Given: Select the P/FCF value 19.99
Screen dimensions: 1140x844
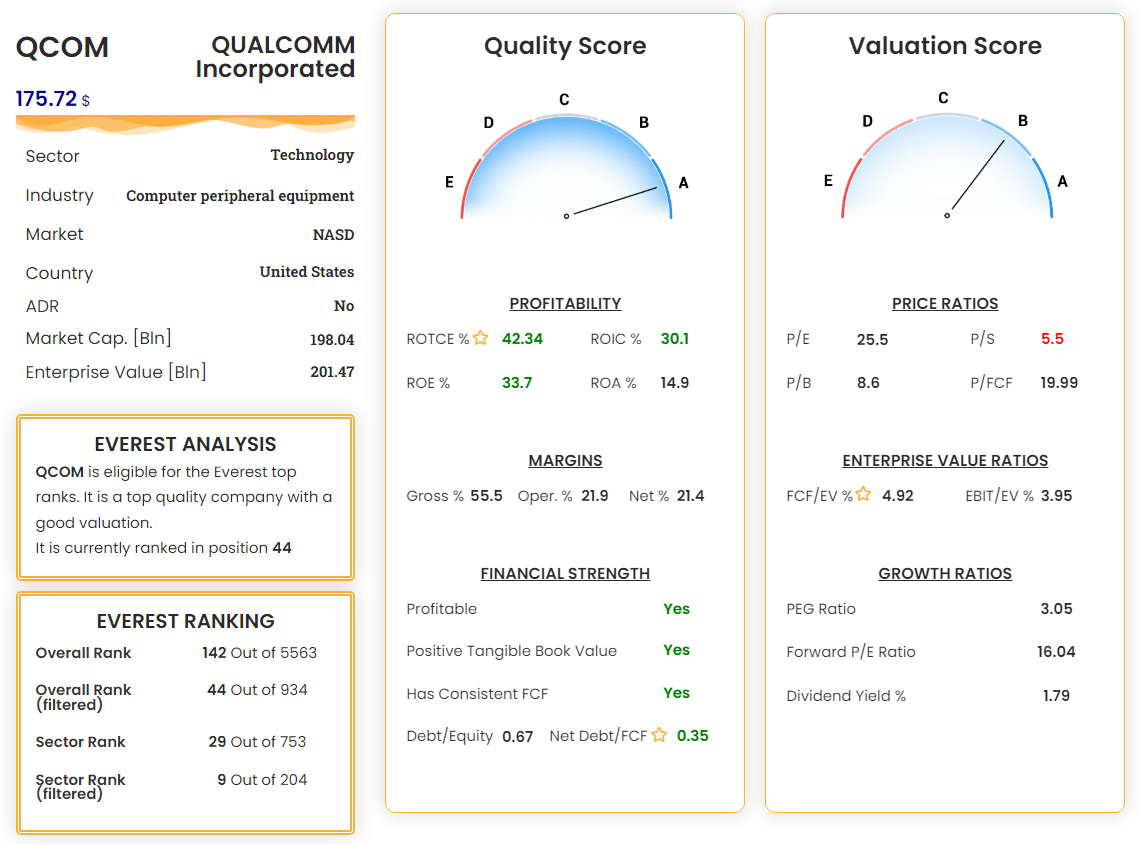Looking at the screenshot, I should 1059,382.
